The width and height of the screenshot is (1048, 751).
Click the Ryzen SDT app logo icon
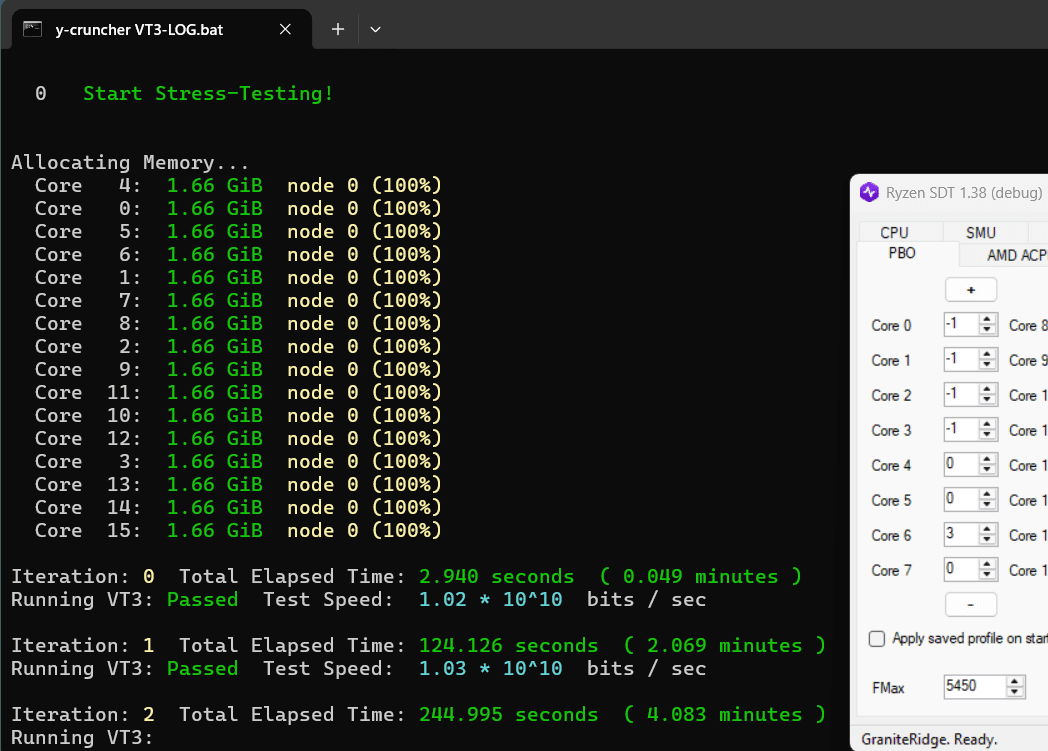click(x=869, y=192)
